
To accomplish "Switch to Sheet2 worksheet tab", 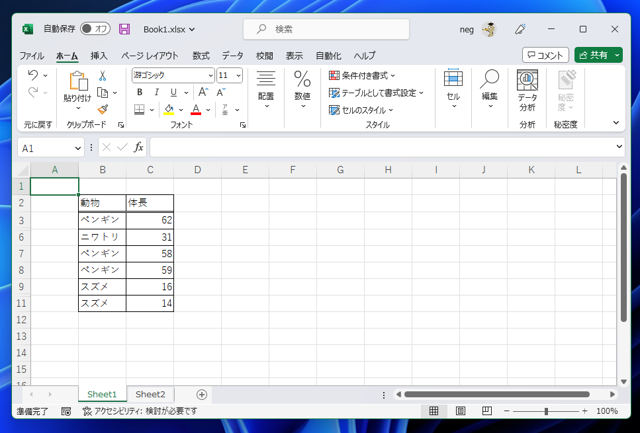I will point(150,394).
